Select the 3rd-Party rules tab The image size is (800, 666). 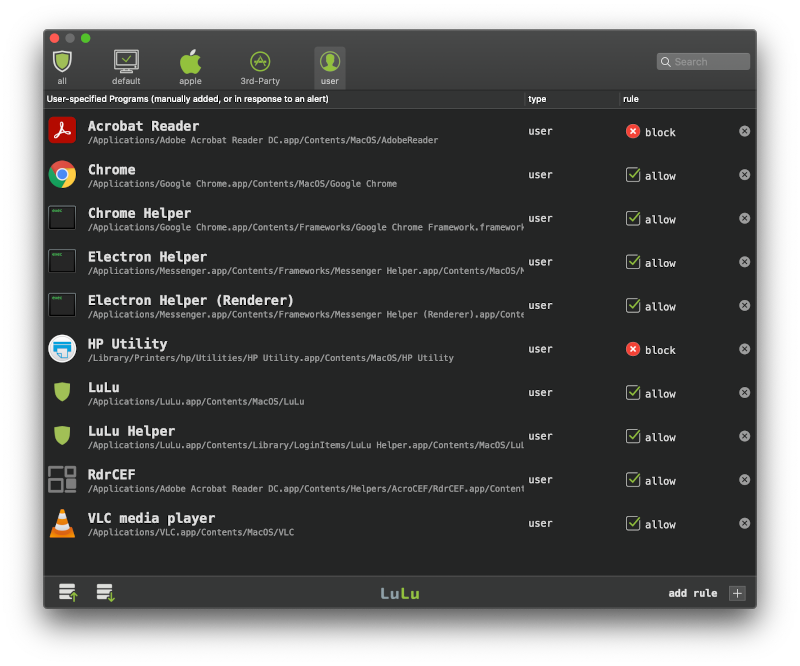260,67
